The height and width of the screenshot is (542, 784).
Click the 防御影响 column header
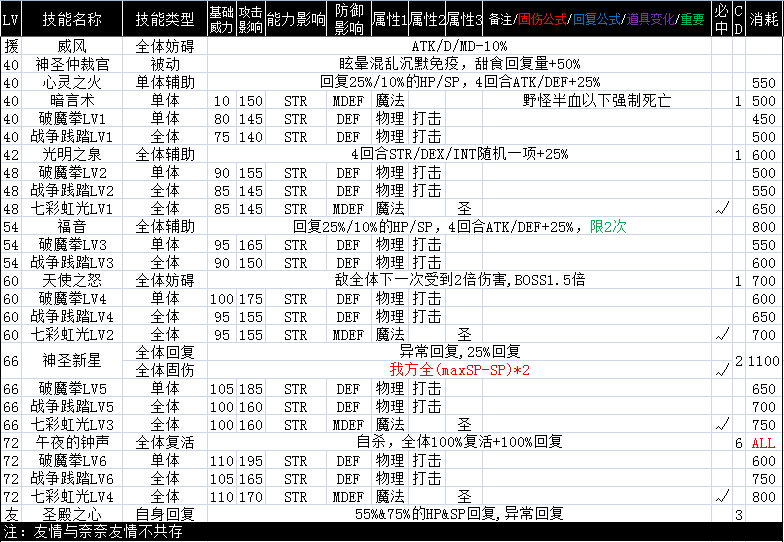349,19
